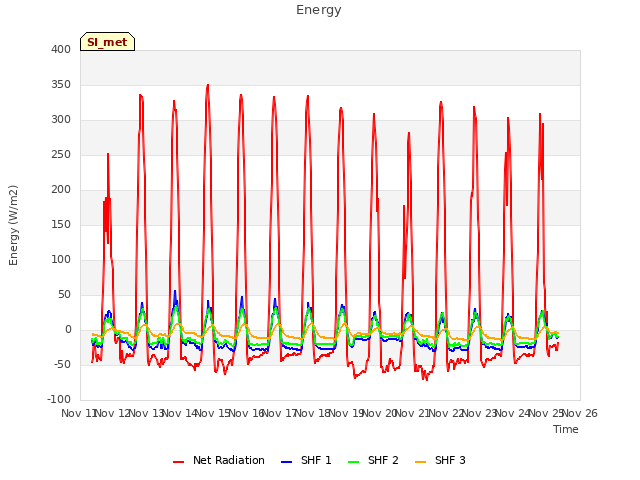
Task: Click the -50 y-axis tick label
Action: point(62,364)
